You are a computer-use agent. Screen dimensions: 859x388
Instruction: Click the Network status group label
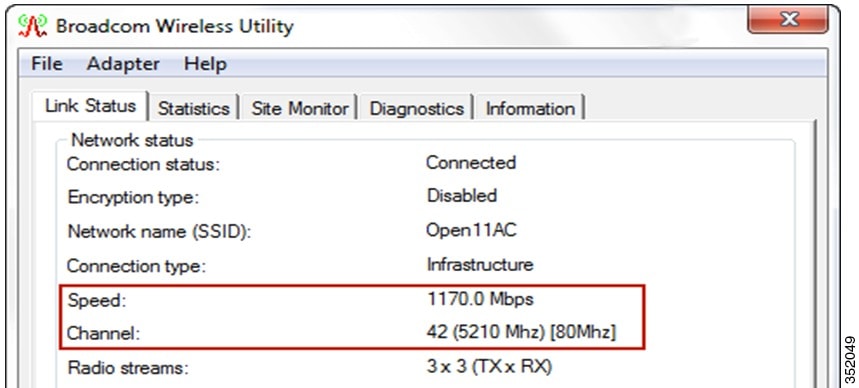[x=132, y=140]
